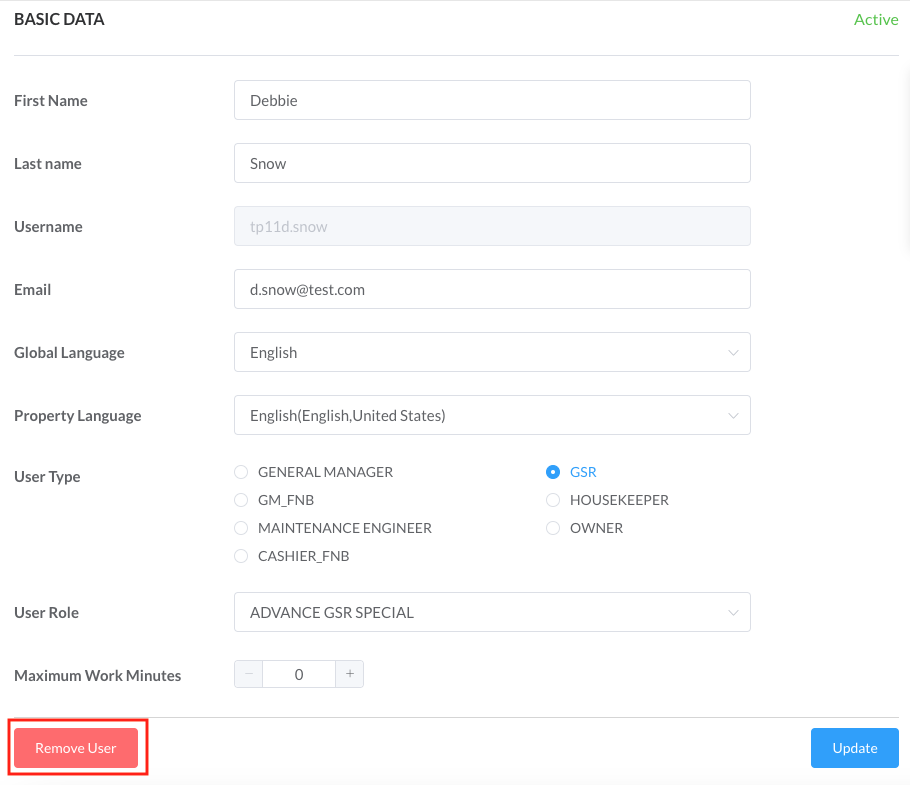This screenshot has width=910, height=785.
Task: Open the User Role selector showing ADVANCE GSR SPECIAL
Action: click(x=492, y=612)
